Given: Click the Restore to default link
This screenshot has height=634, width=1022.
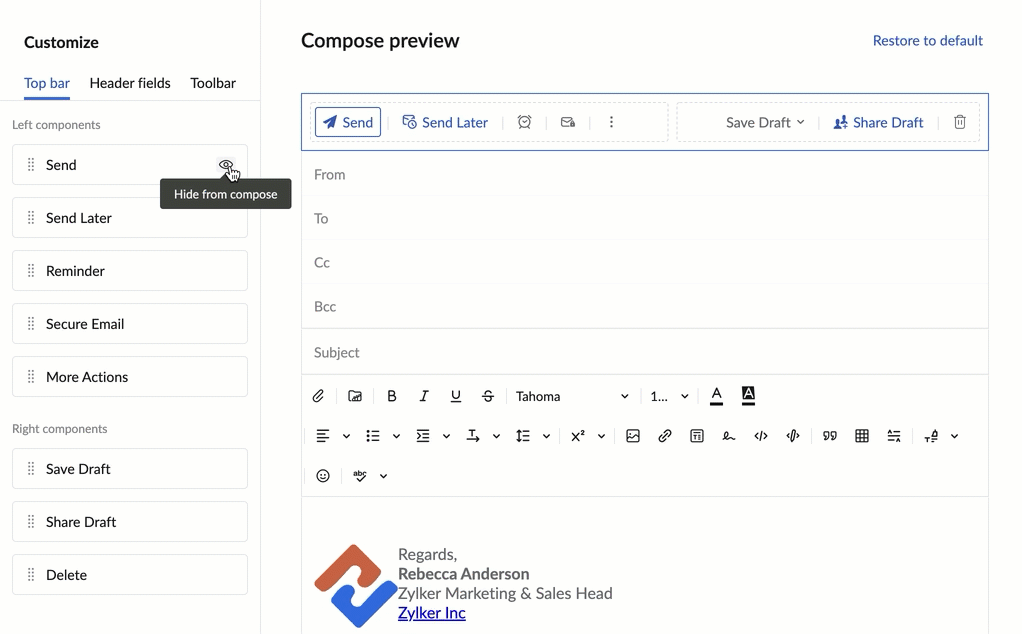Looking at the screenshot, I should click(x=927, y=40).
